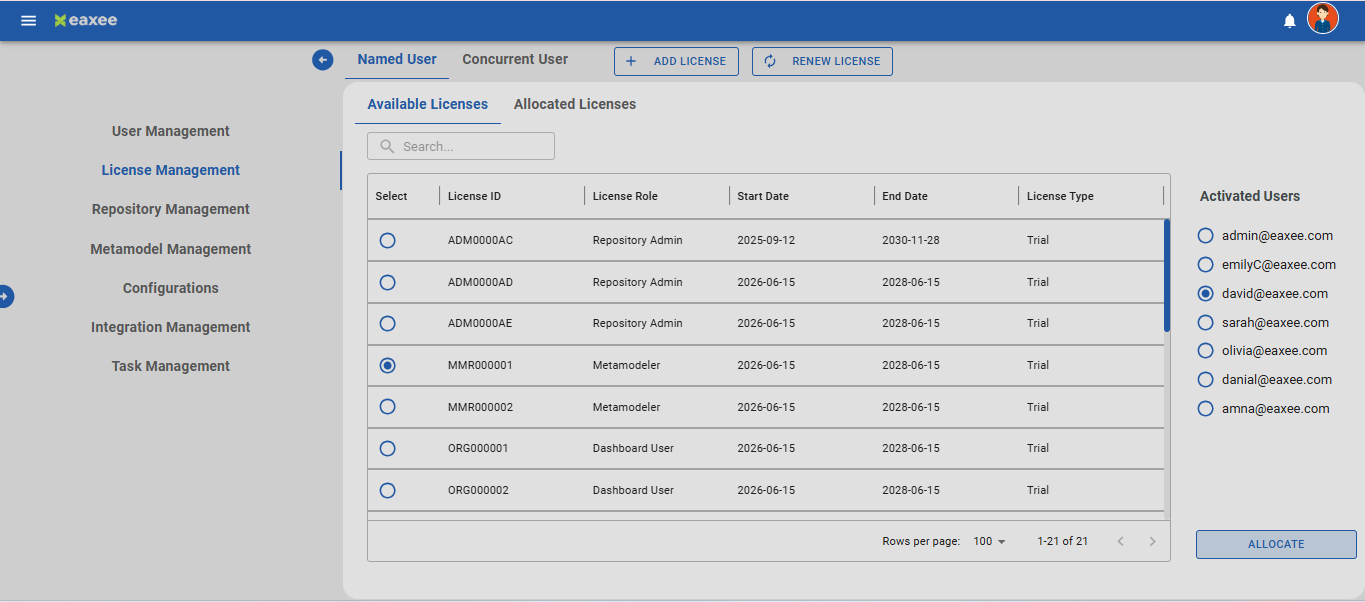Click the Start Date column header

pyautogui.click(x=763, y=196)
